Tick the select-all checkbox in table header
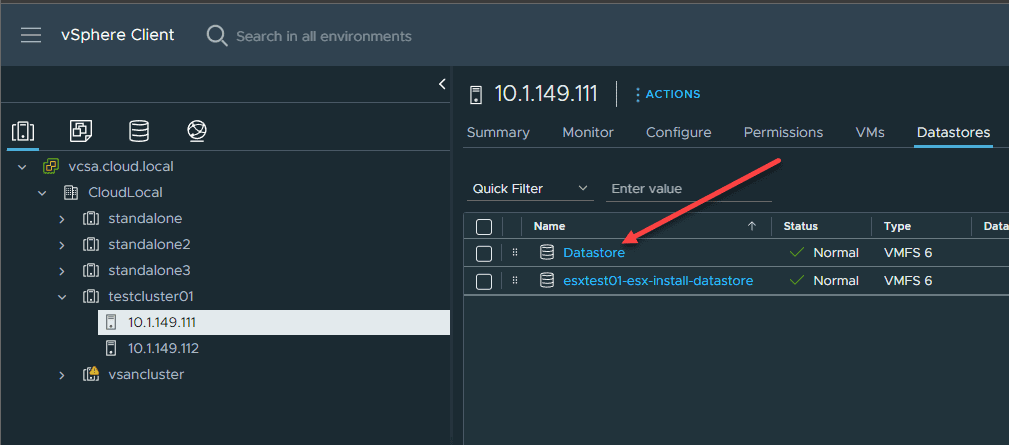This screenshot has height=445, width=1009. (x=484, y=226)
